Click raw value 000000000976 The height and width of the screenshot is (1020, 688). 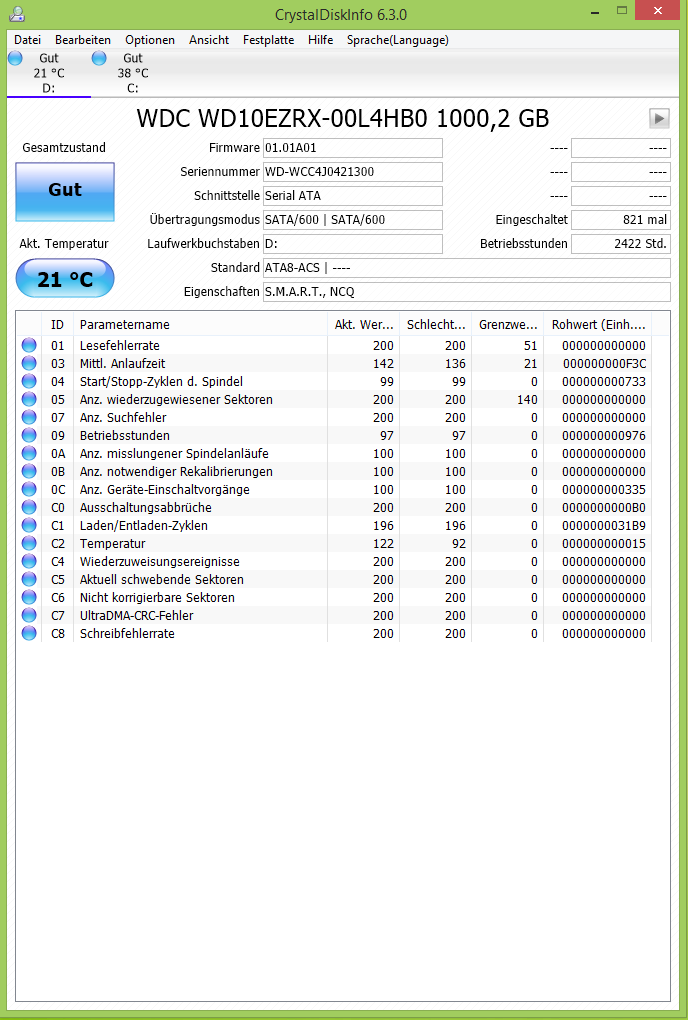click(604, 436)
